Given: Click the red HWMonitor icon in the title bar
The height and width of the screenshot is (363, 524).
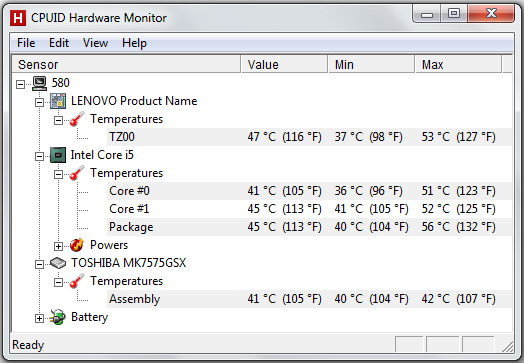Looking at the screenshot, I should [x=18, y=18].
